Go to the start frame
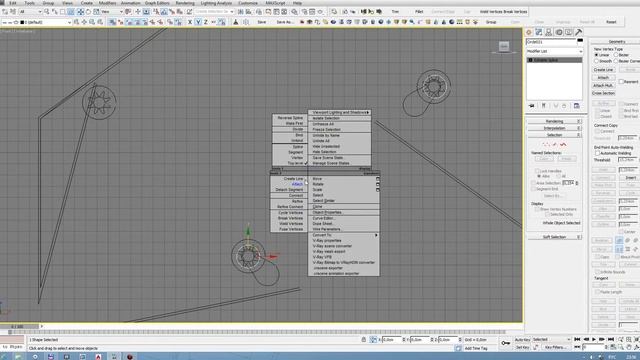640x360 pixels. (x=577, y=339)
